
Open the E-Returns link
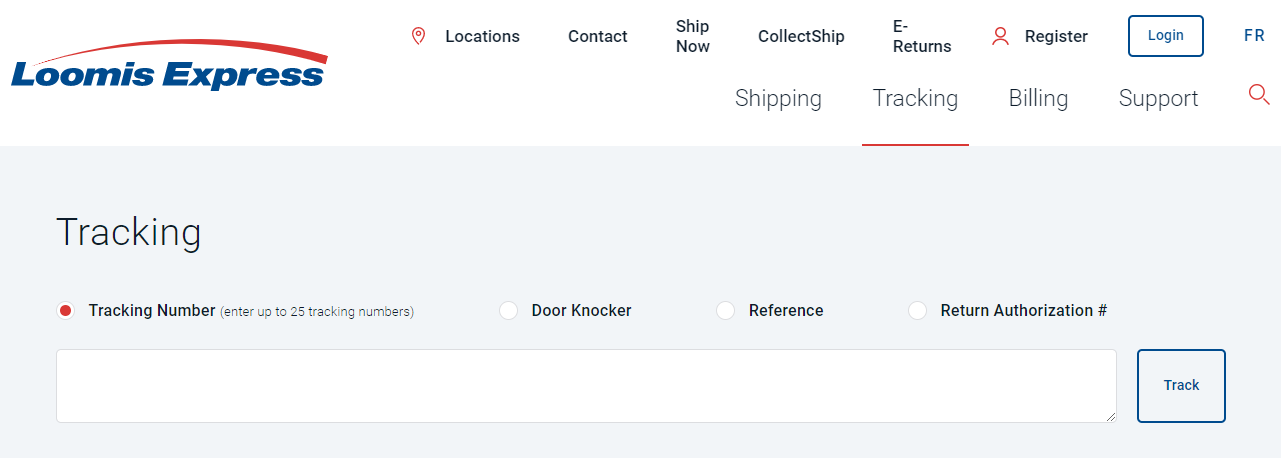(922, 36)
